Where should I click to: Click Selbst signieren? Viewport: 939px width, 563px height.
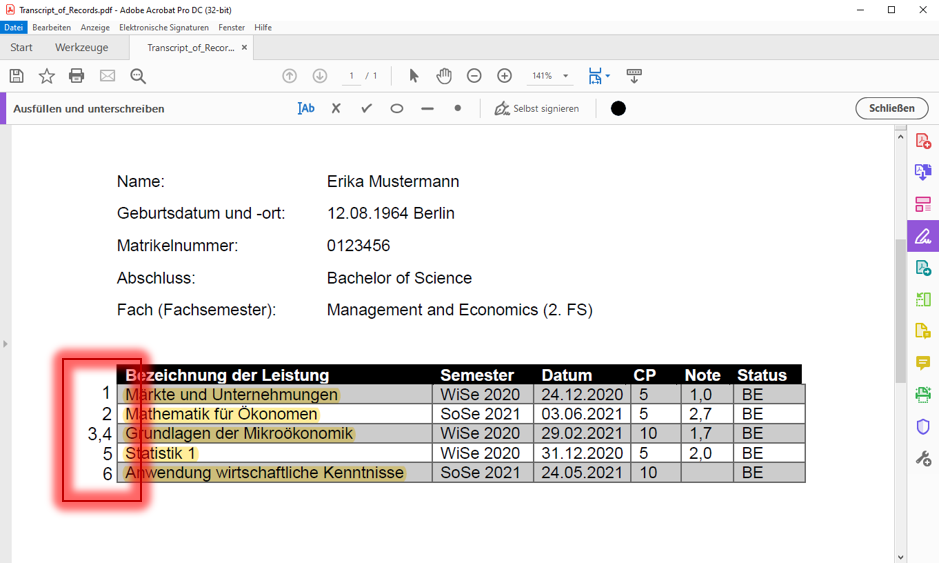coord(537,108)
